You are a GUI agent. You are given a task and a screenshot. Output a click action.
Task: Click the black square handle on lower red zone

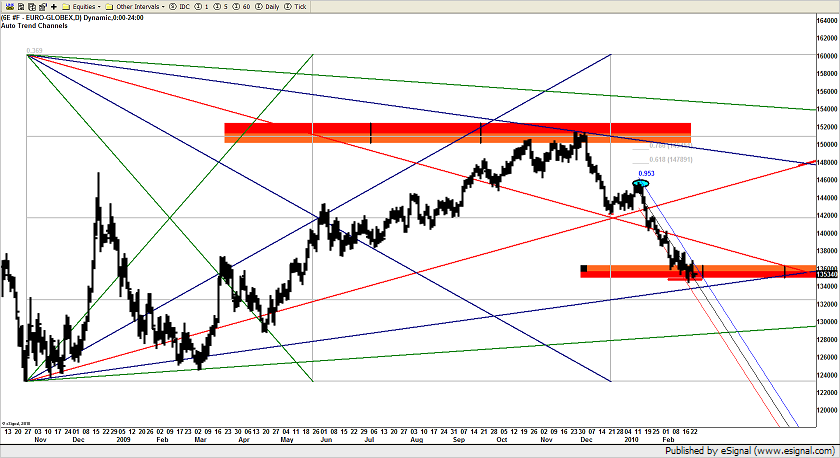pyautogui.click(x=584, y=267)
